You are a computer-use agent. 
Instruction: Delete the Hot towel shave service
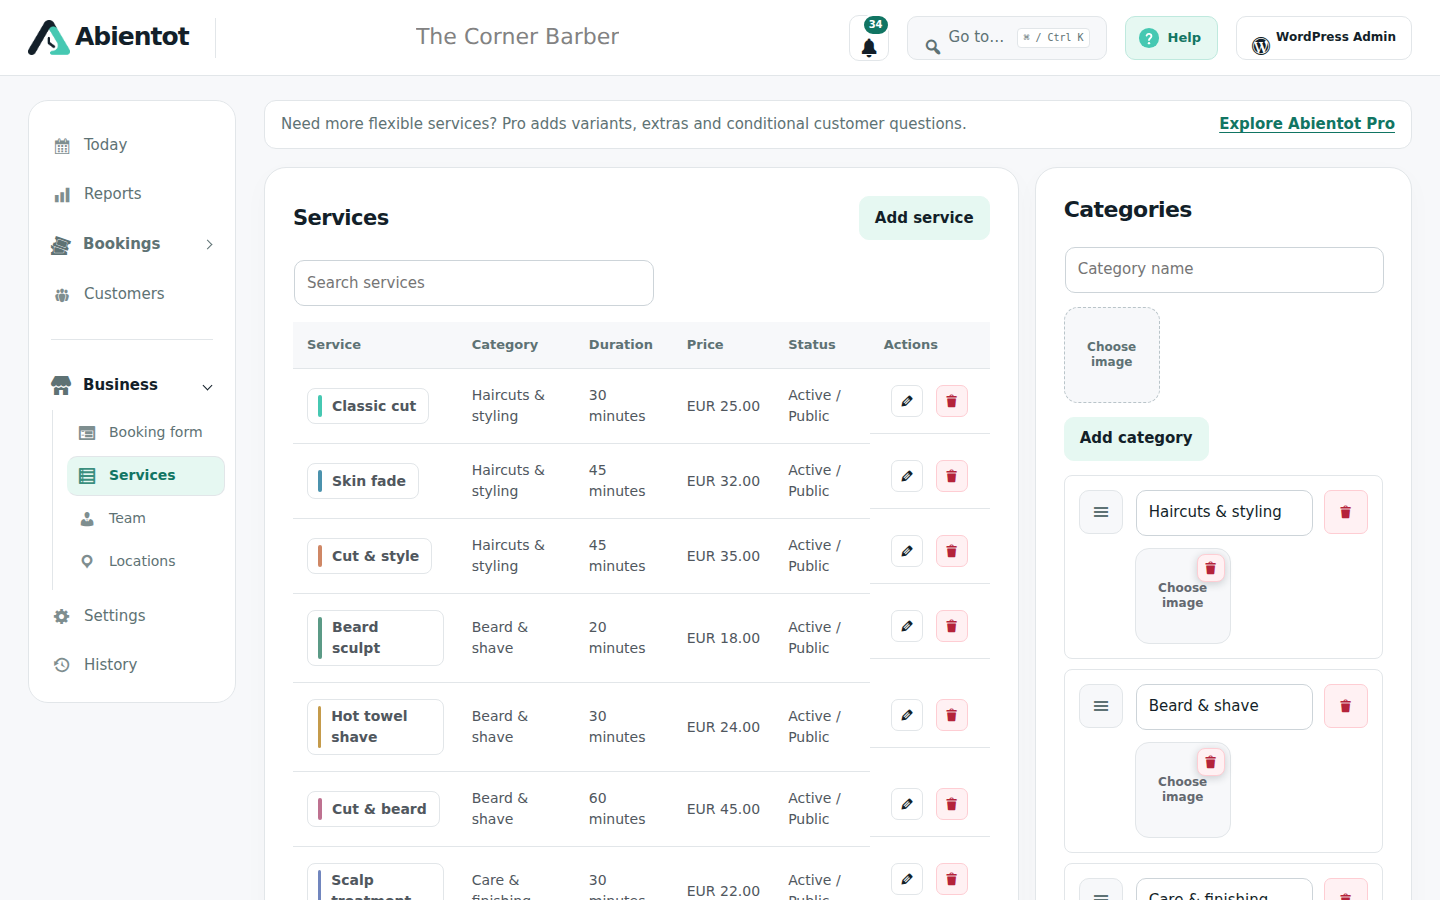(951, 715)
